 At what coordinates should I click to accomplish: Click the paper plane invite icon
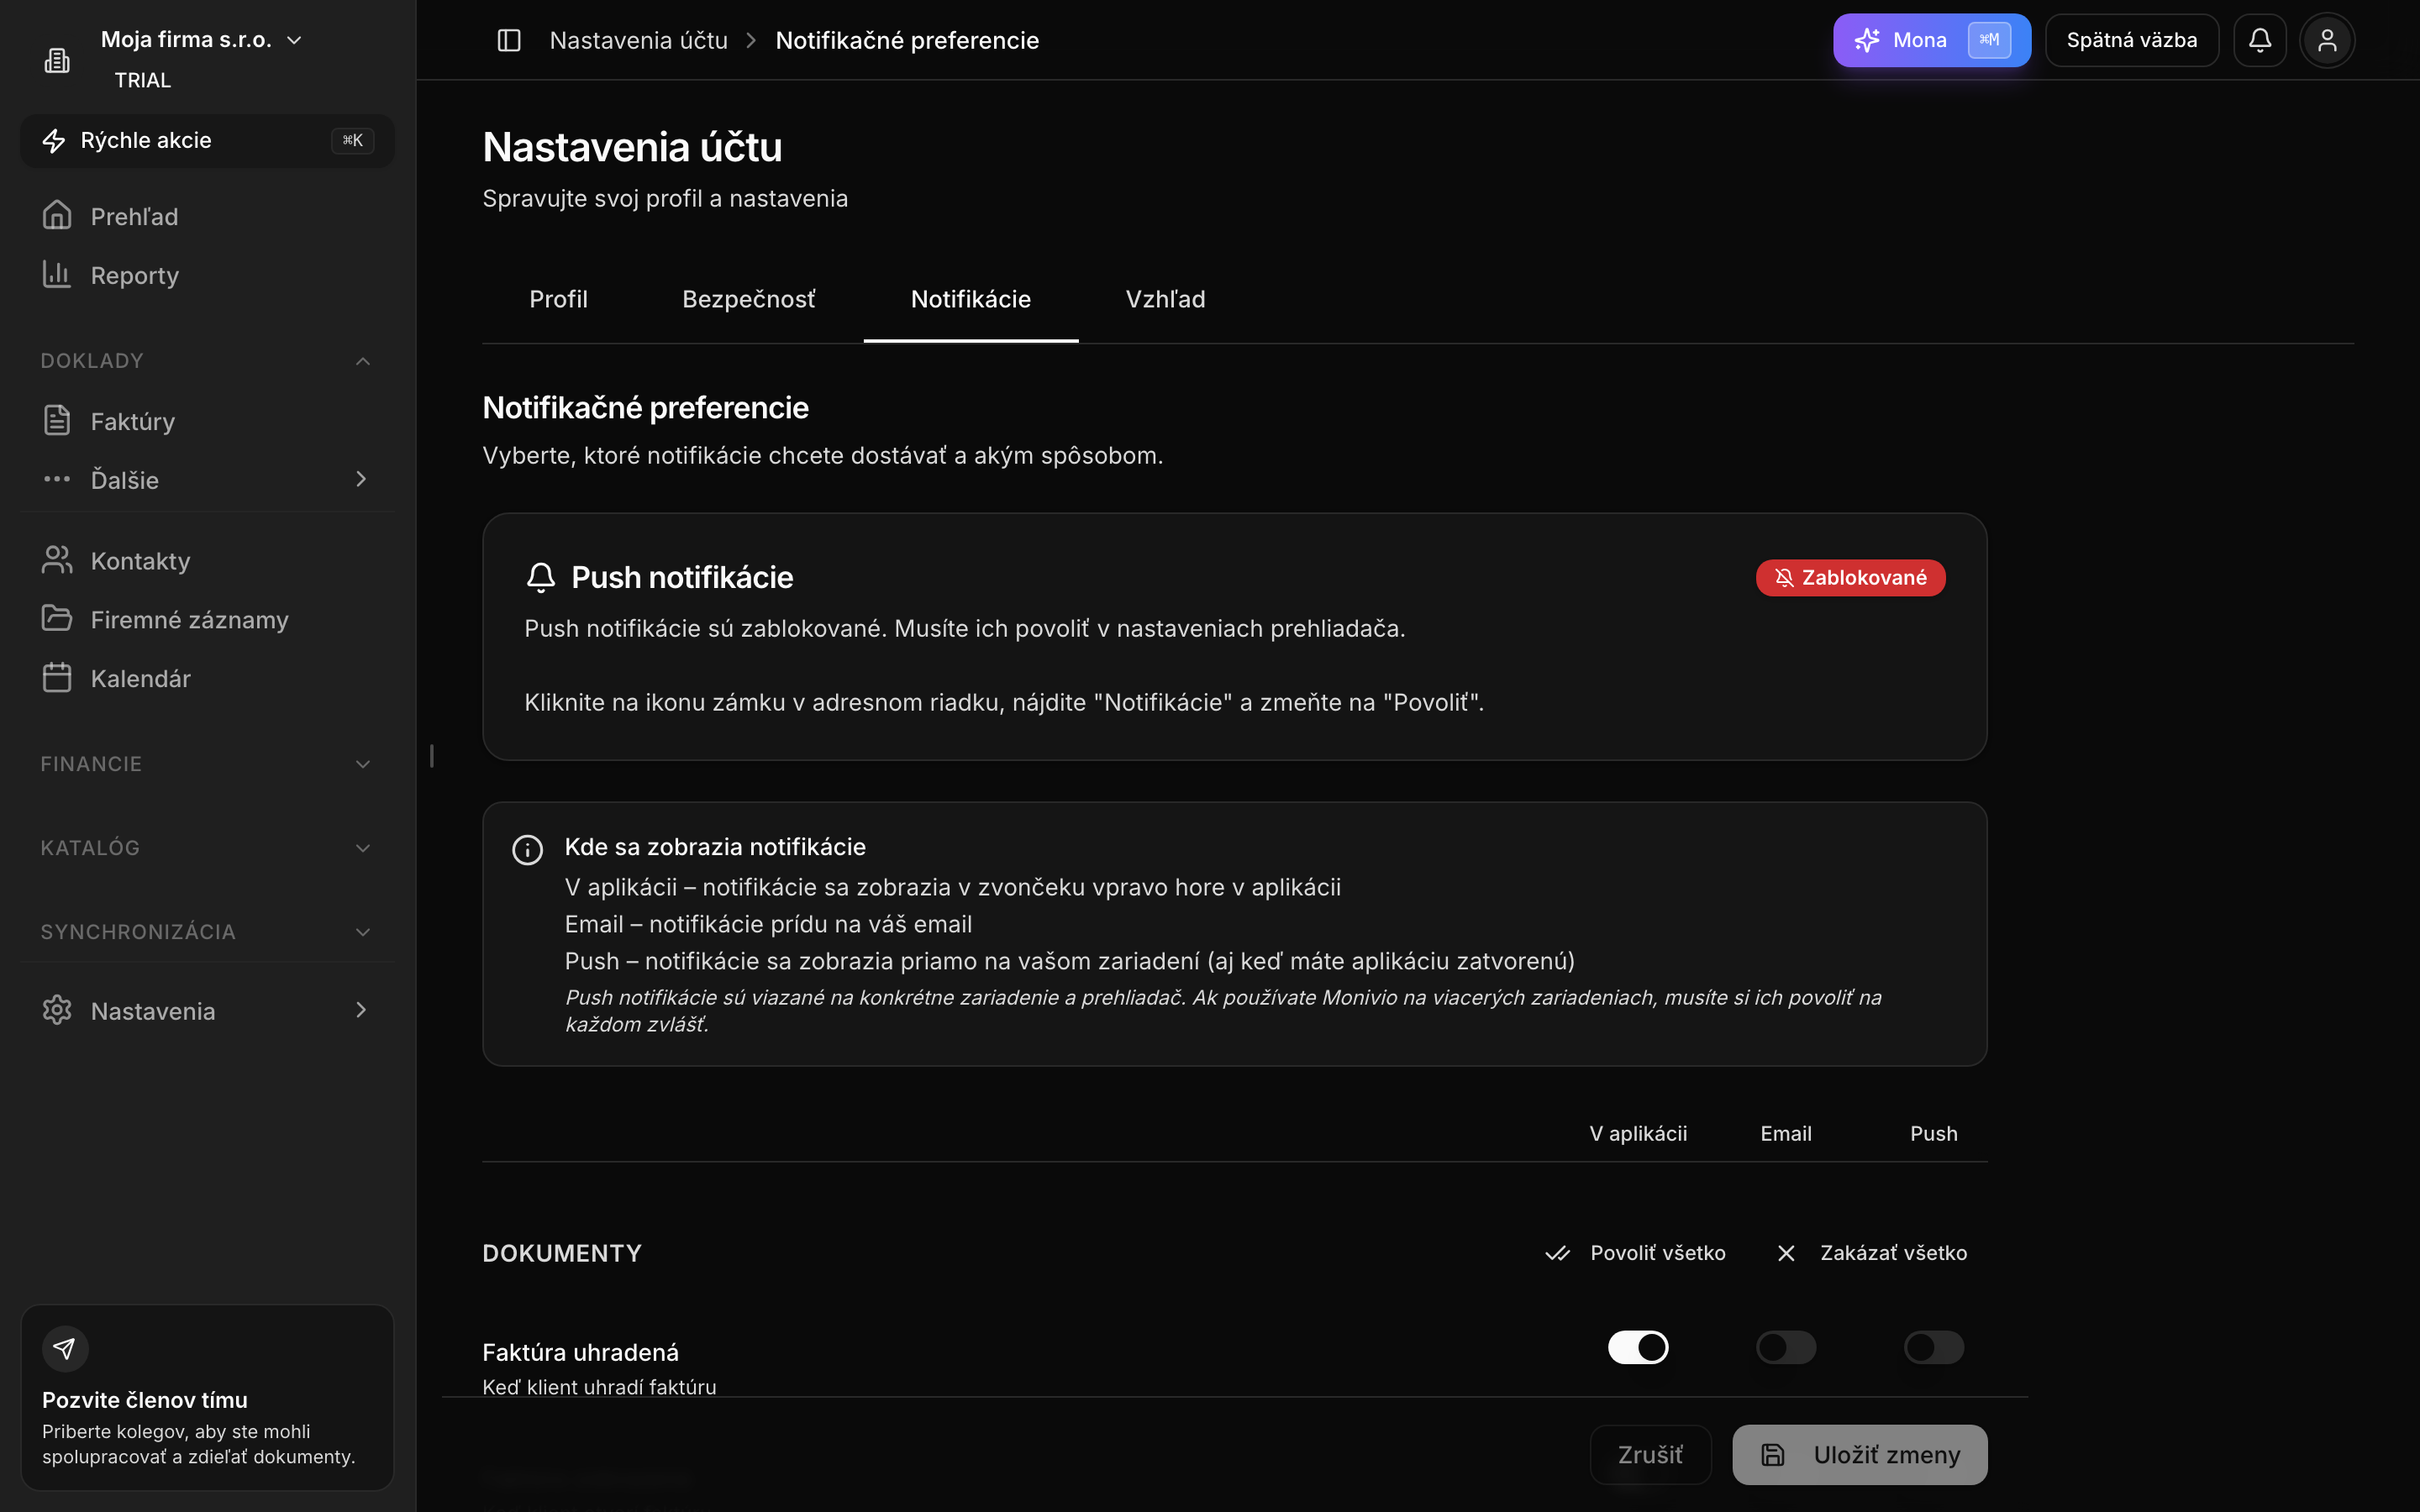(65, 1349)
